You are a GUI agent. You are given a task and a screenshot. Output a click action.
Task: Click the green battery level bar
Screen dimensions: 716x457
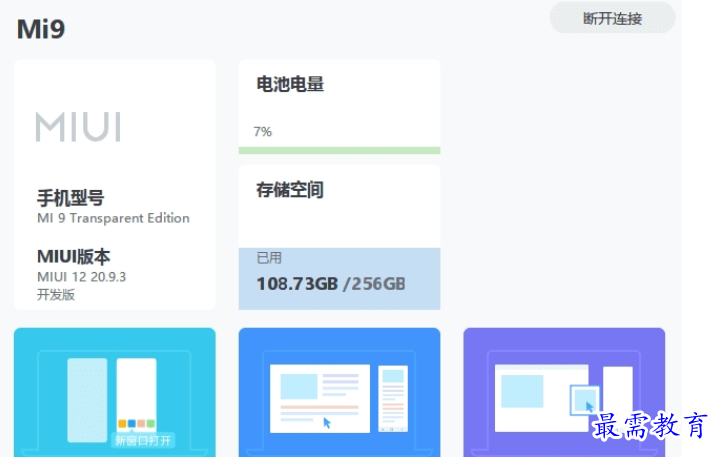[339, 150]
